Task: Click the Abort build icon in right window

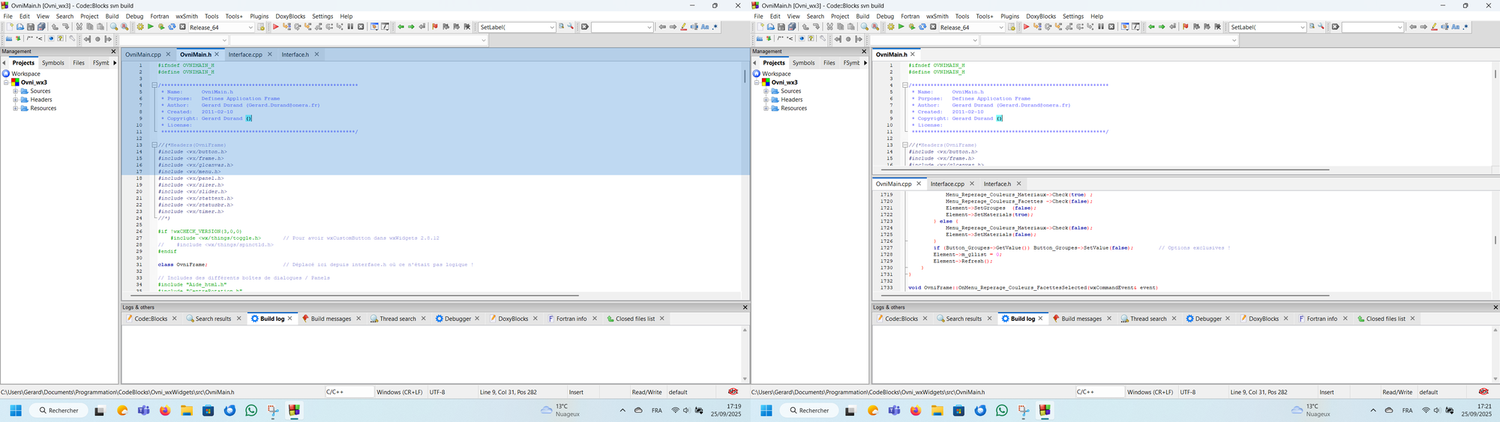Action: coord(931,27)
